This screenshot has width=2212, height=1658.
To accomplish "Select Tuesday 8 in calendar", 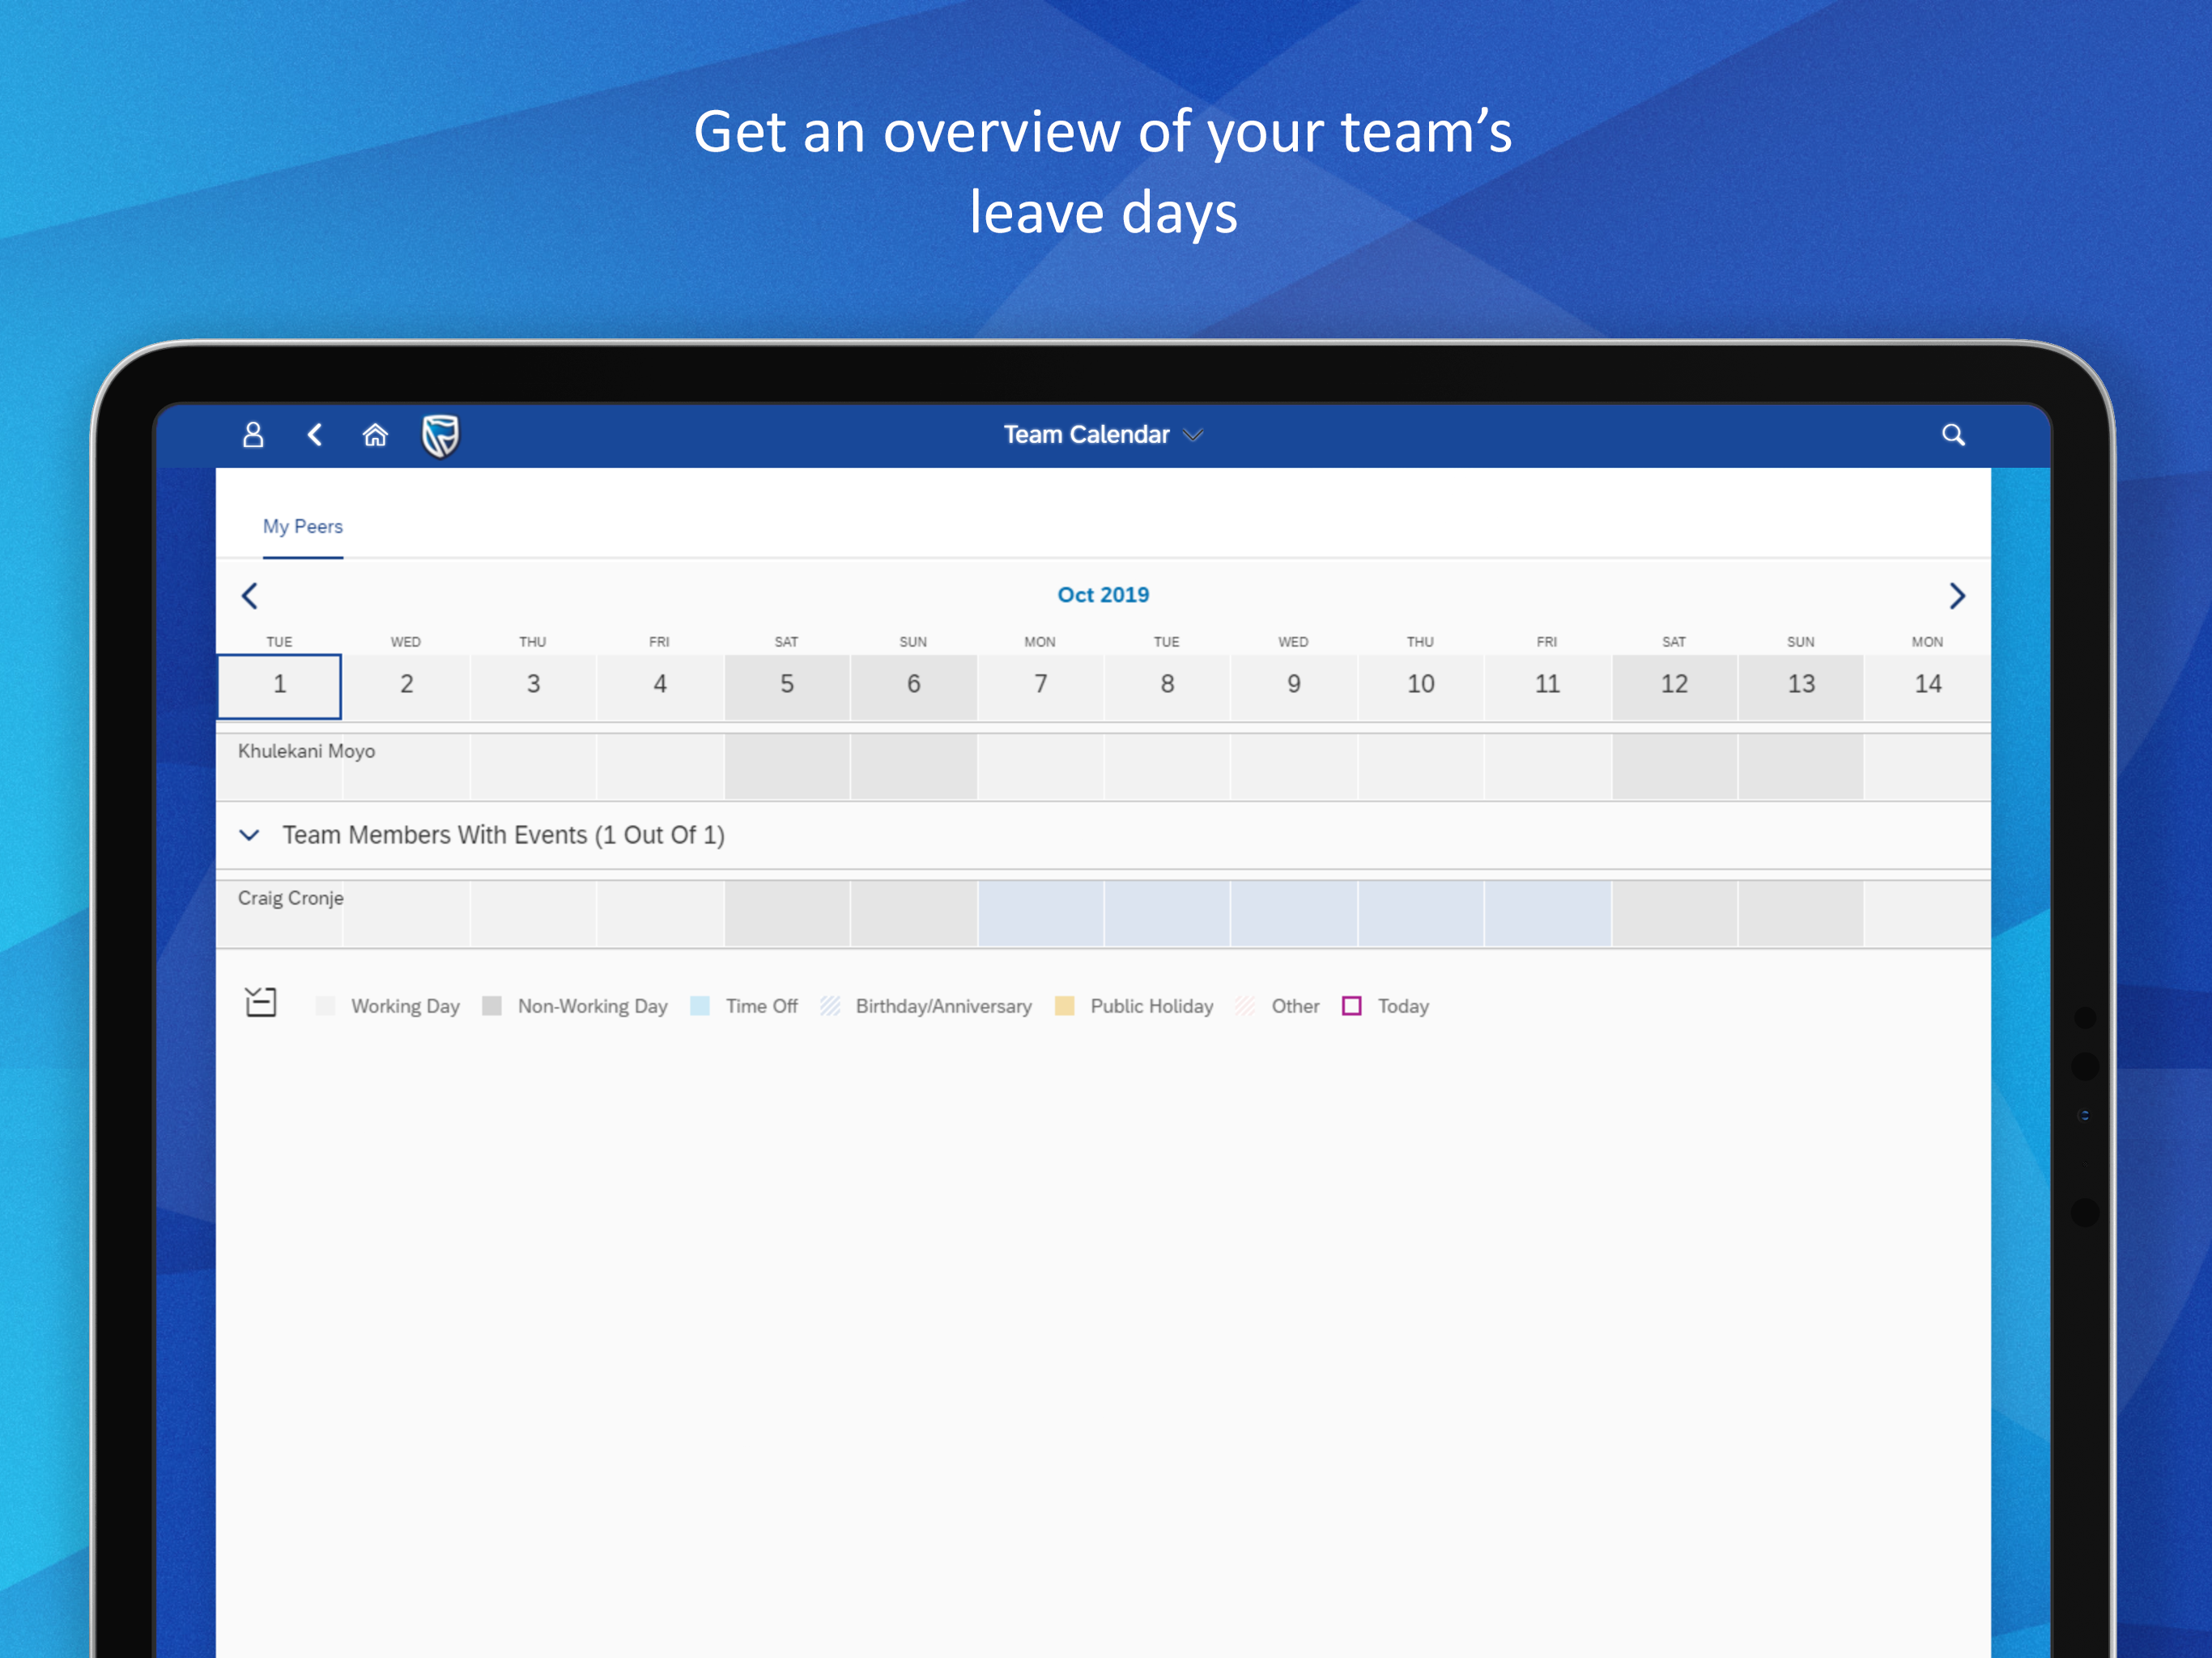I will point(1167,686).
